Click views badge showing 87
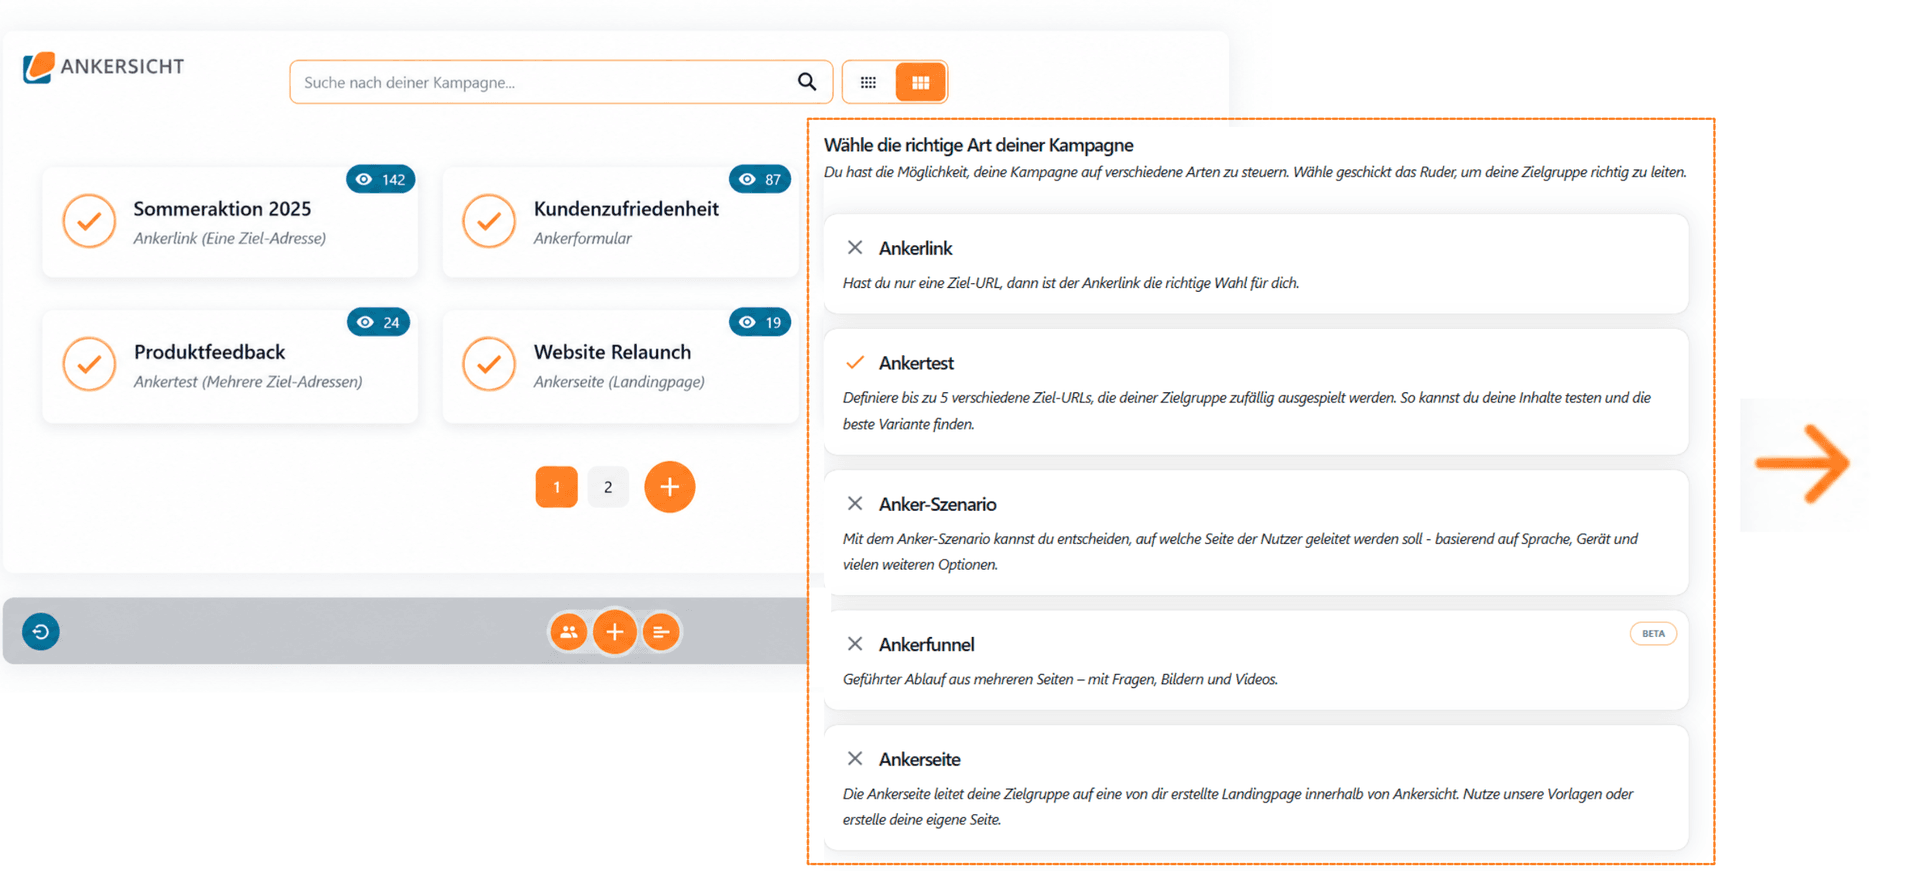This screenshot has height=890, width=1920. (760, 179)
